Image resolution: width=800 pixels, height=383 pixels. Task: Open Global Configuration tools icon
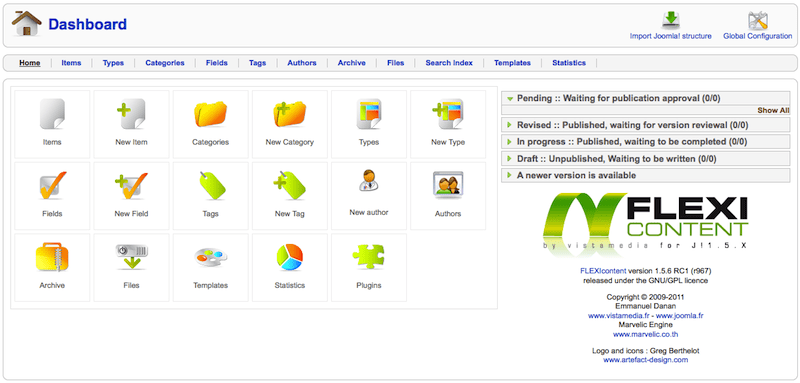pos(758,20)
